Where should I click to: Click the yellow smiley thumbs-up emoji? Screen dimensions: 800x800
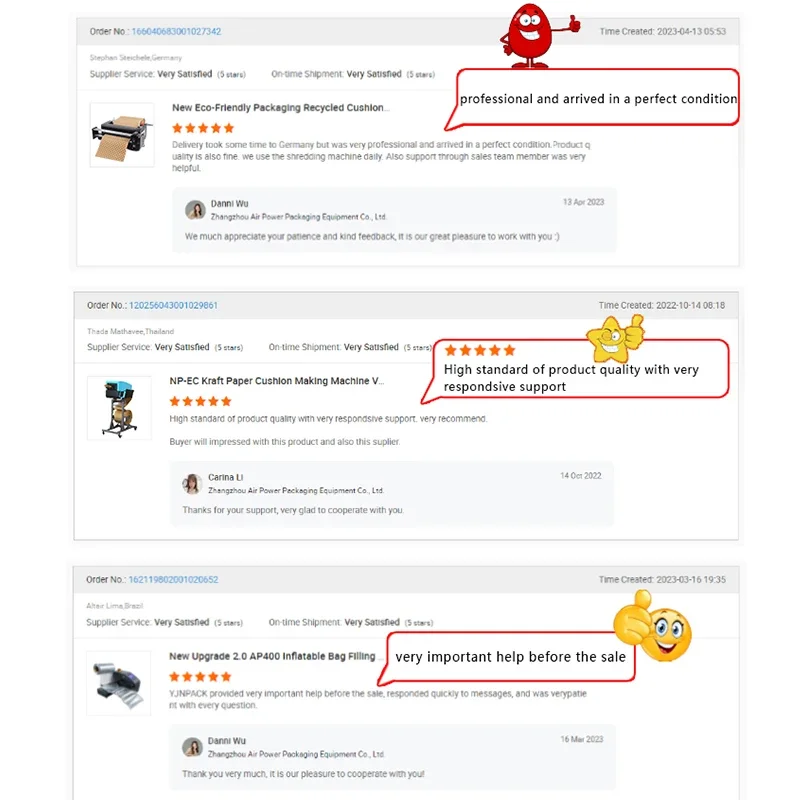(x=652, y=627)
